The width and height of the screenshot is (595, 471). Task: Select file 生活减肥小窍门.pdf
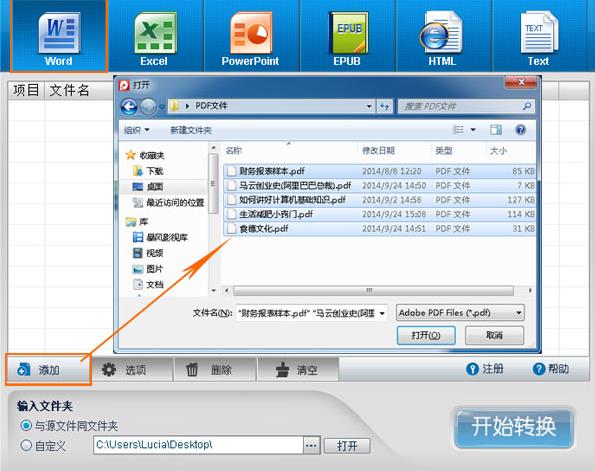tap(379, 214)
